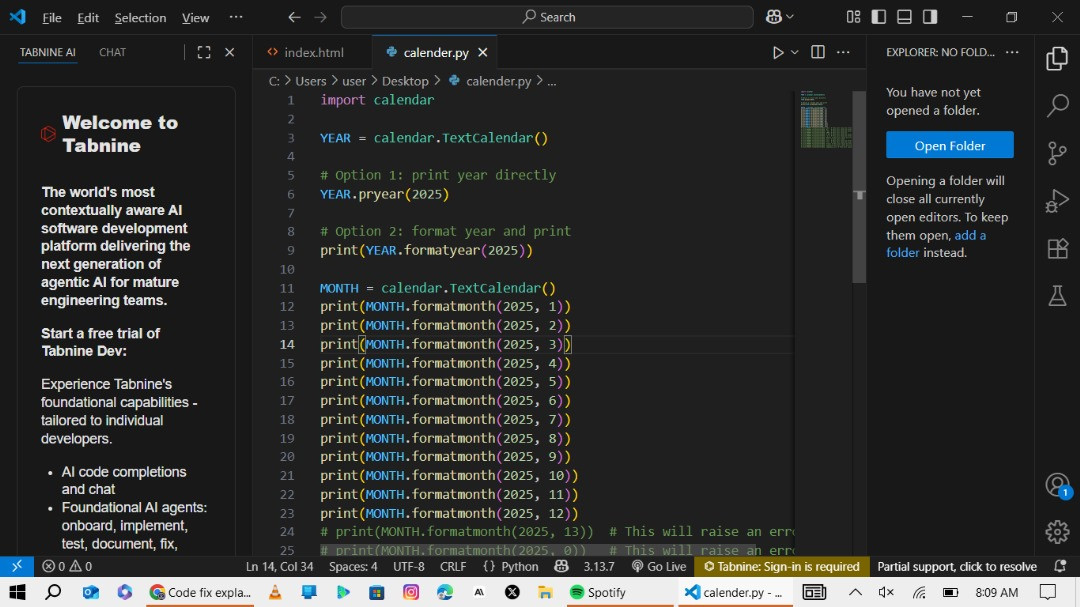Image resolution: width=1080 pixels, height=607 pixels.
Task: Open Instagram from the taskbar
Action: 411,592
